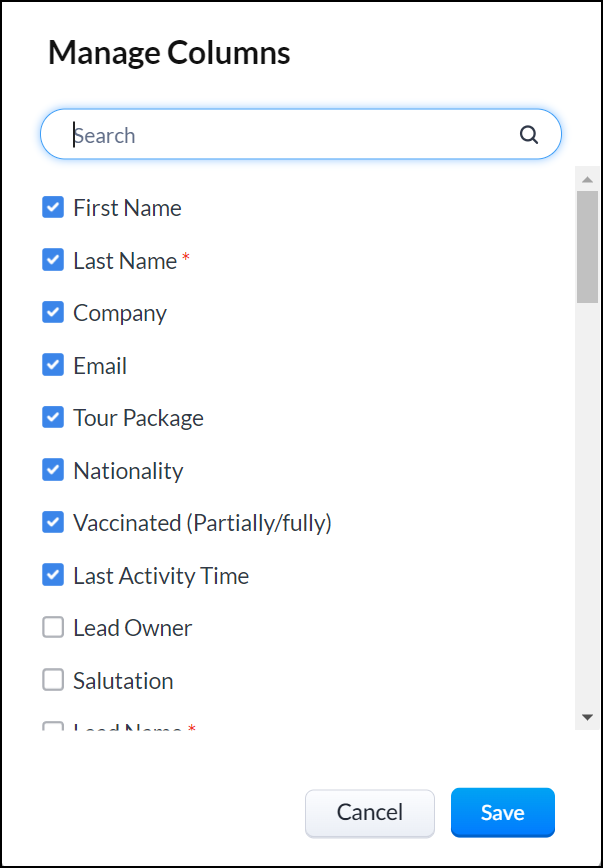Disable the Nationality column checkbox
Viewport: 603px width, 868px height.
click(53, 470)
